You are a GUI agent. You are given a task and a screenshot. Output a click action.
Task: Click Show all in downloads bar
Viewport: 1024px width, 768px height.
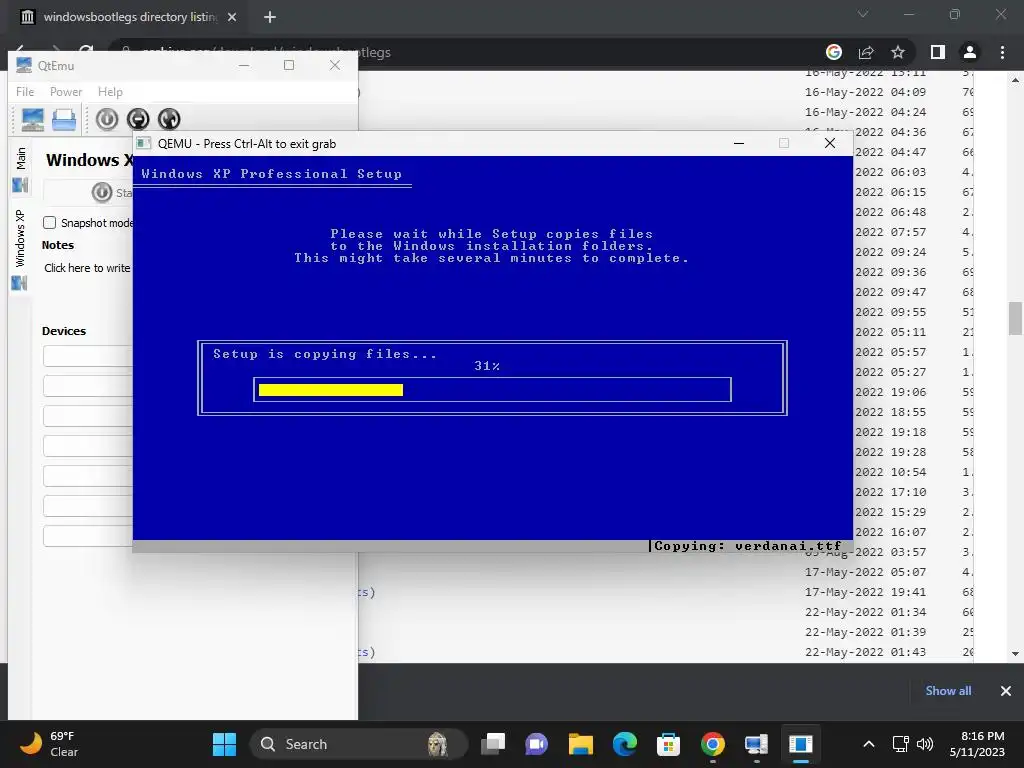click(948, 691)
